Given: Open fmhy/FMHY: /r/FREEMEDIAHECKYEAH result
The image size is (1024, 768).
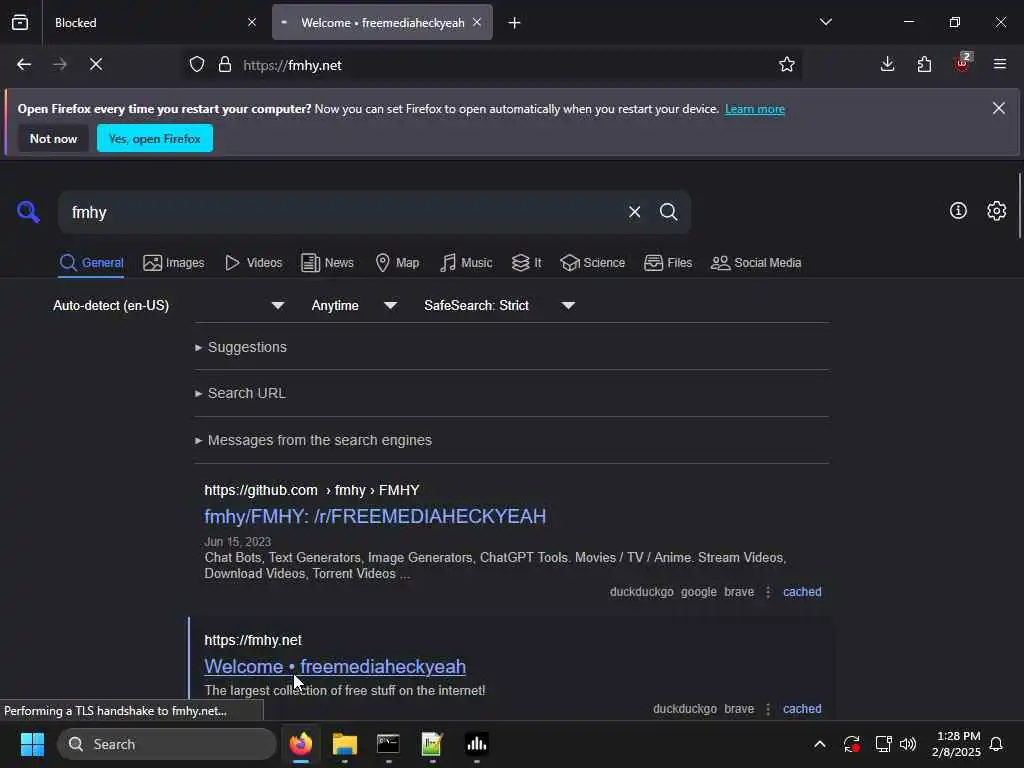Looking at the screenshot, I should [x=375, y=517].
